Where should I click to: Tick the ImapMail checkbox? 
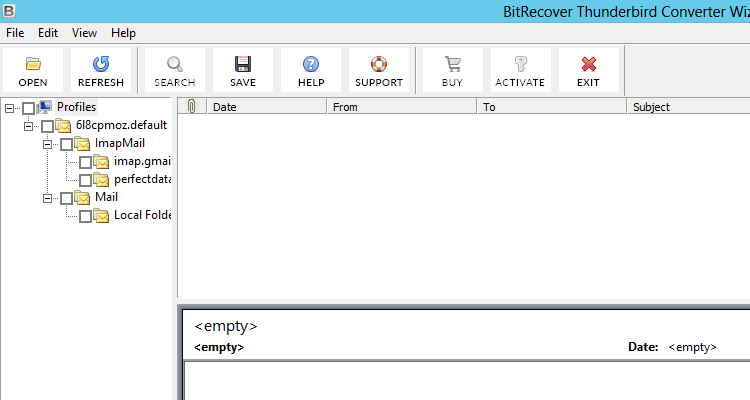coord(66,144)
